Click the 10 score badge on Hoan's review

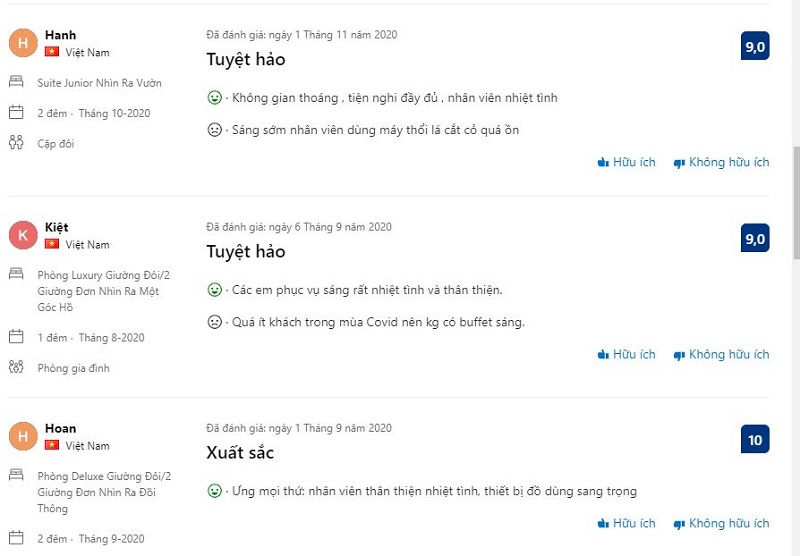pos(755,439)
